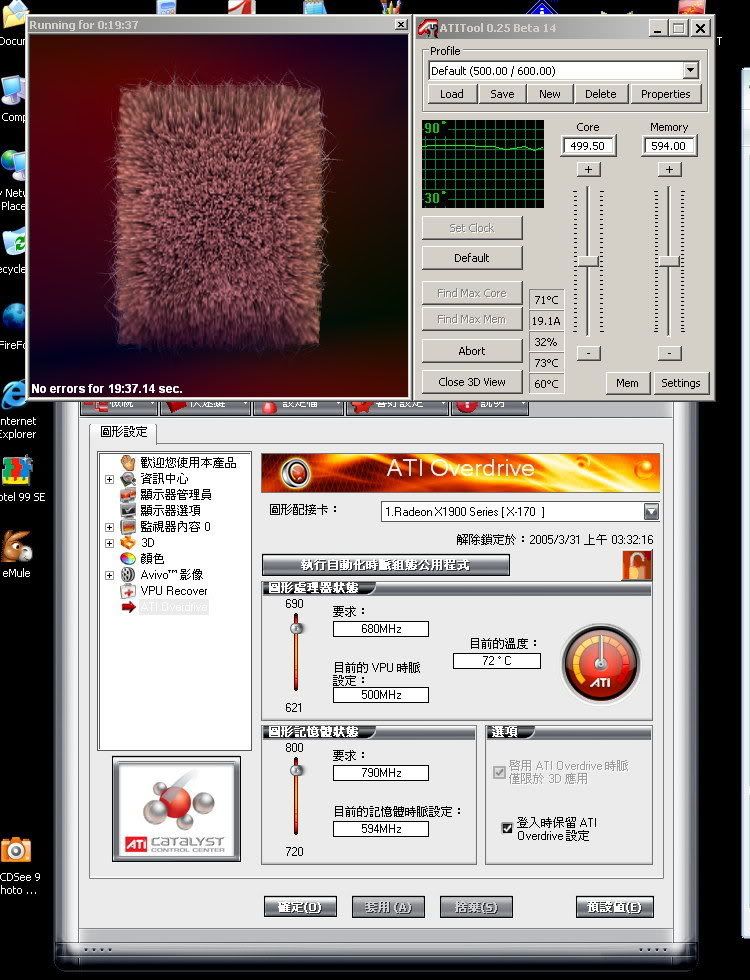Click Close 3D View button
The height and width of the screenshot is (980, 750).
pos(472,382)
